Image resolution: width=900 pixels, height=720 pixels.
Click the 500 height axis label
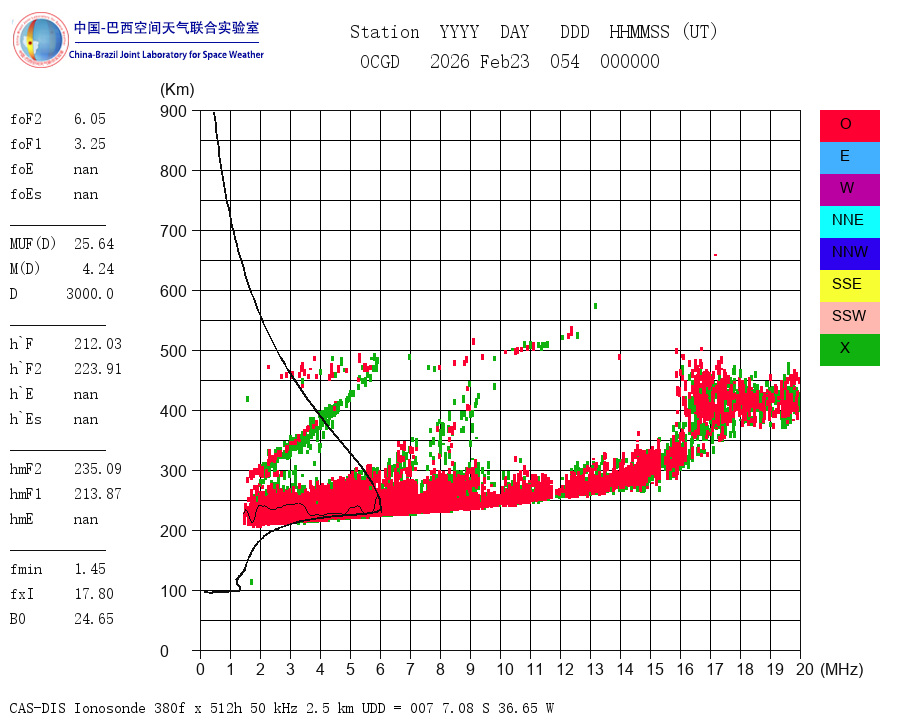(173, 351)
